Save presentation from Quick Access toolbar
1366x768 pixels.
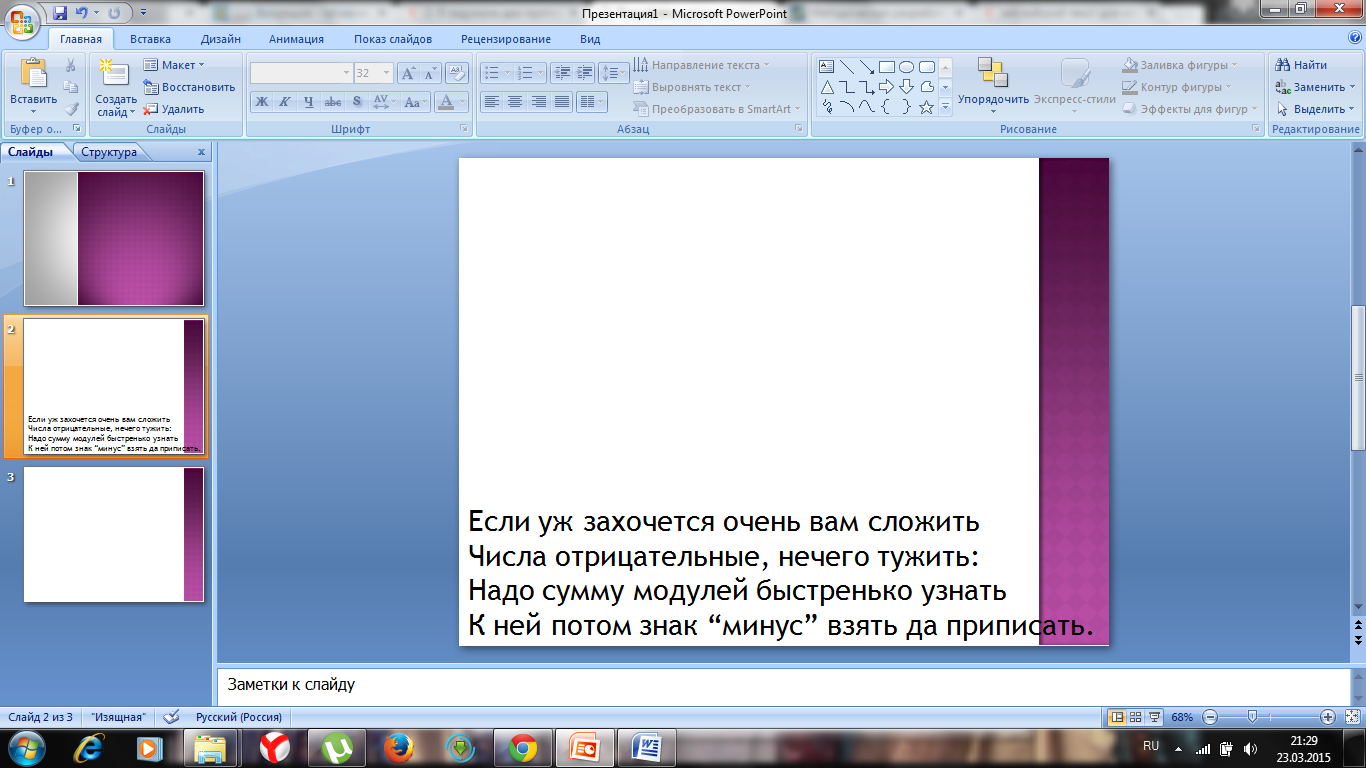pyautogui.click(x=61, y=13)
